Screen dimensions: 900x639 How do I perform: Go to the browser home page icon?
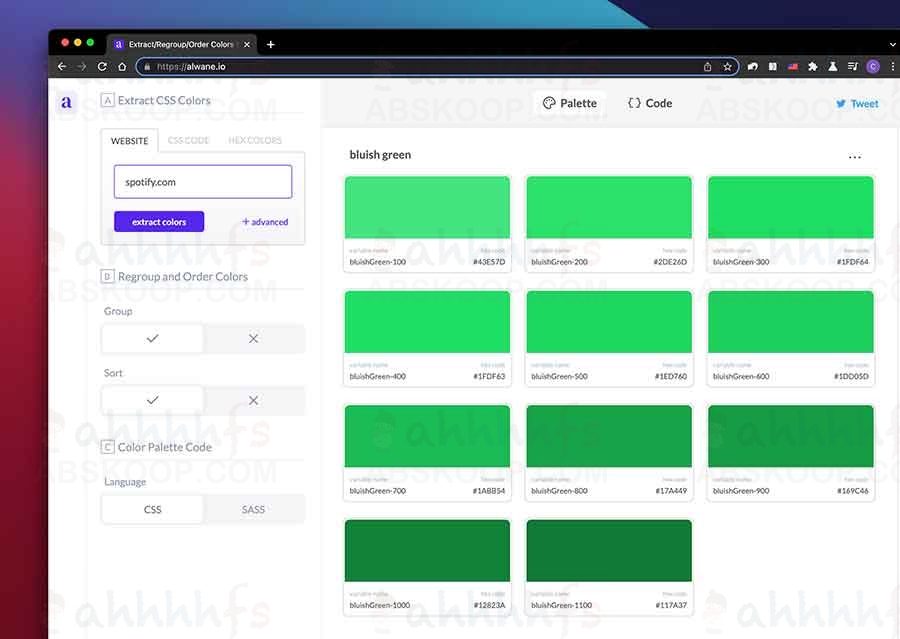pyautogui.click(x=122, y=67)
